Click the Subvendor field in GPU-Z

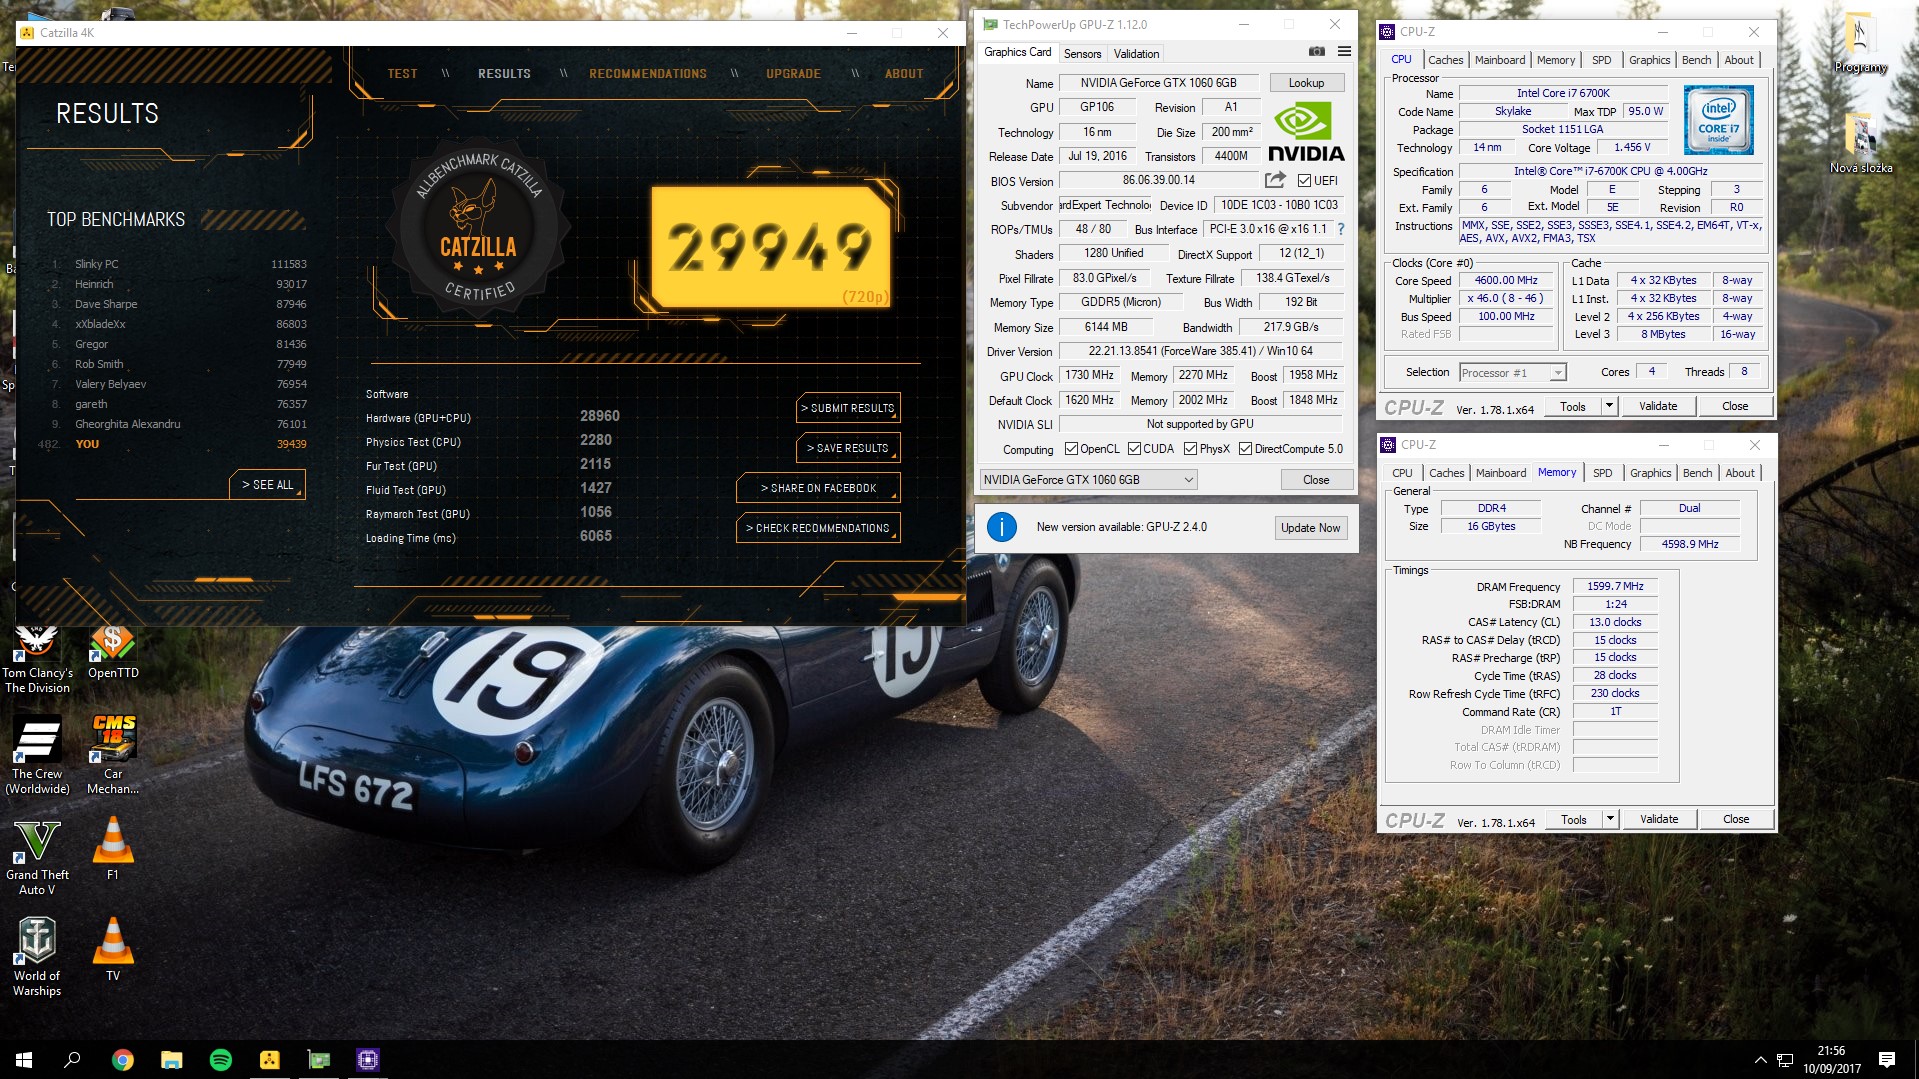[1105, 206]
